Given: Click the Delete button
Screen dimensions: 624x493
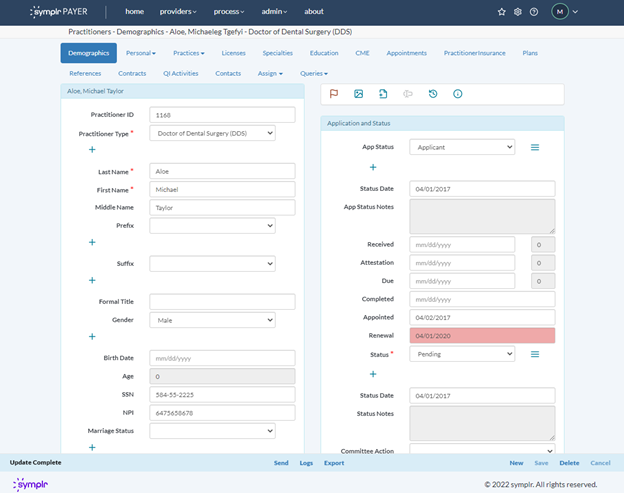Looking at the screenshot, I should coord(569,463).
